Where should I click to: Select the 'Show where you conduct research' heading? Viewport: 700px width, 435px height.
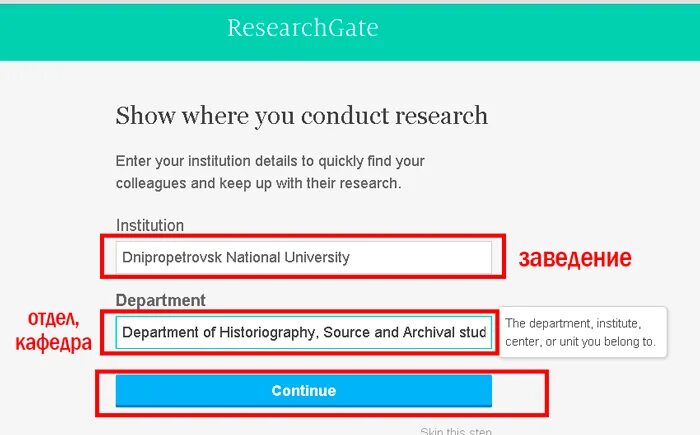click(301, 116)
